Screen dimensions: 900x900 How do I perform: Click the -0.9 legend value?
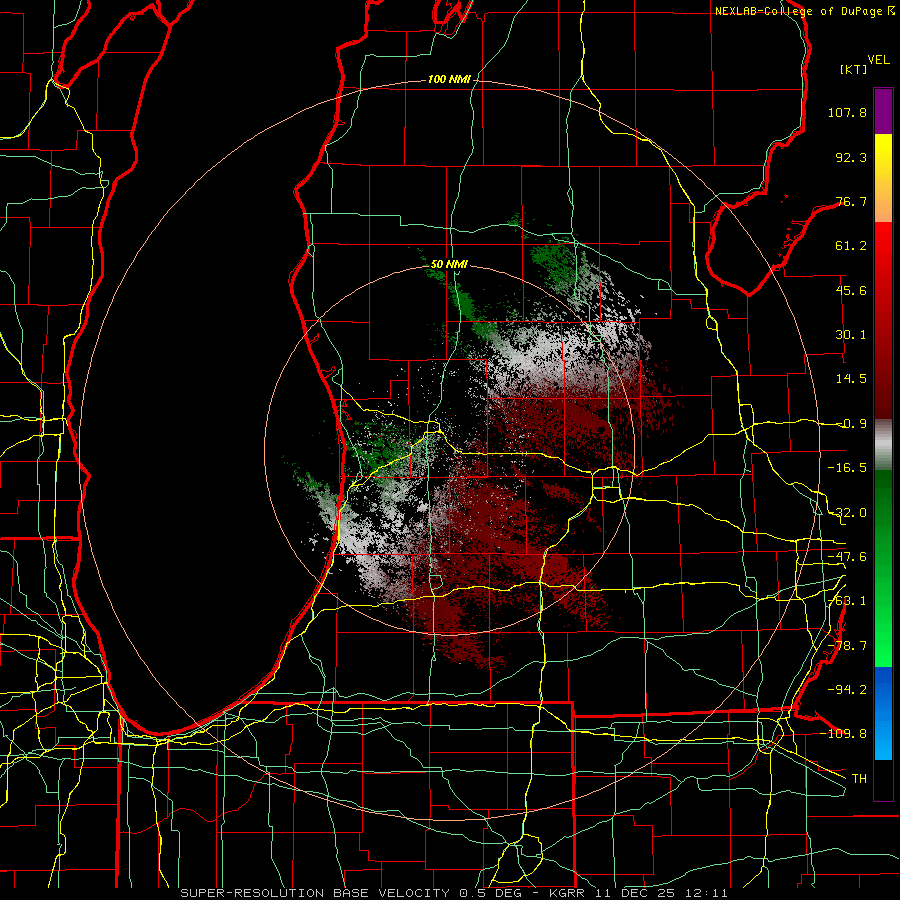pos(851,424)
